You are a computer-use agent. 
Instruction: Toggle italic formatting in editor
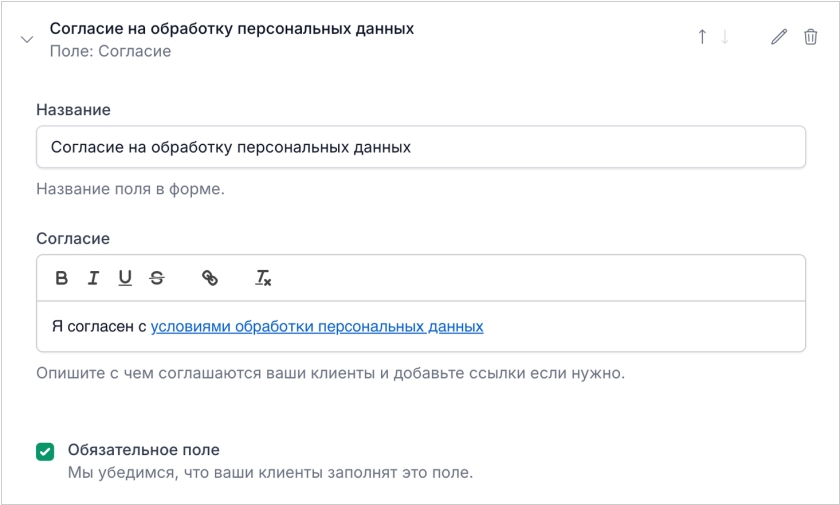tap(93, 278)
